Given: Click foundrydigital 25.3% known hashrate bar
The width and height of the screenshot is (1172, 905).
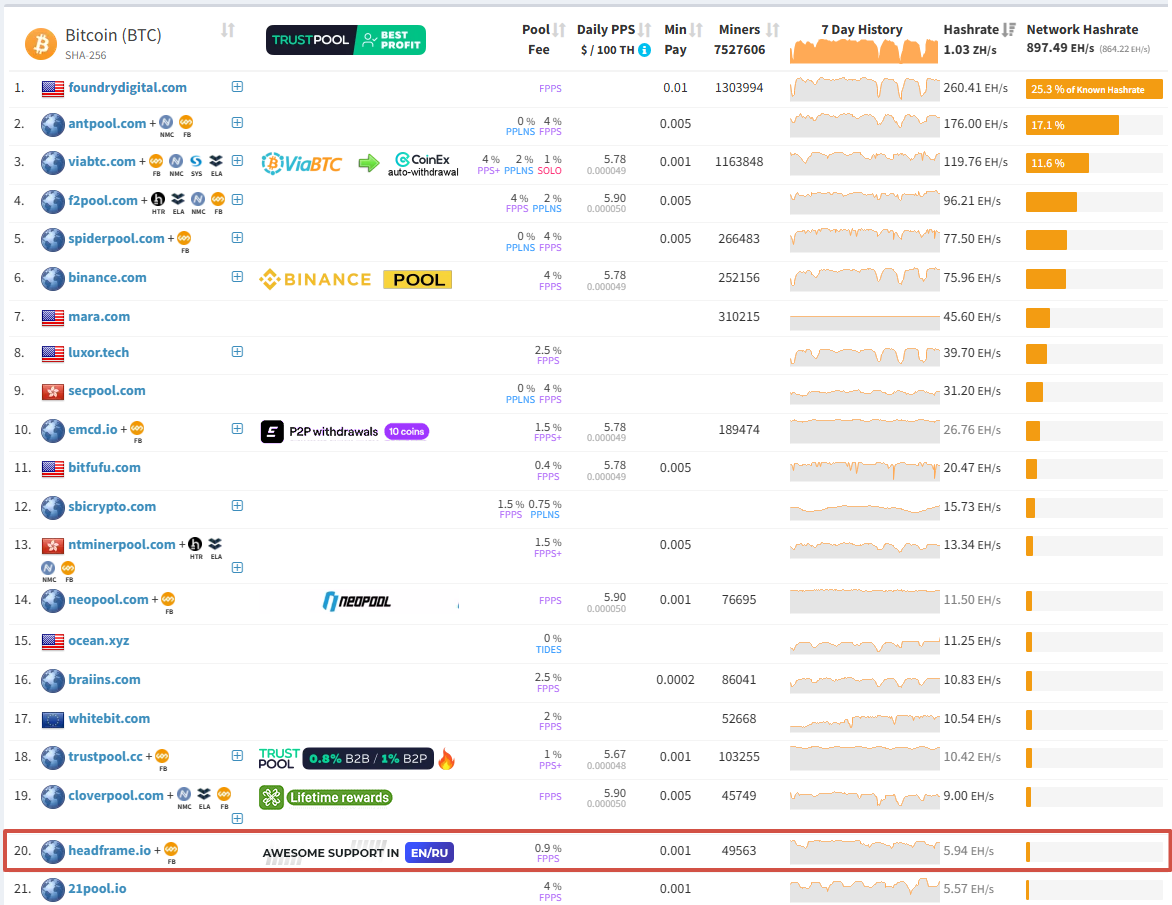Looking at the screenshot, I should click(1094, 89).
